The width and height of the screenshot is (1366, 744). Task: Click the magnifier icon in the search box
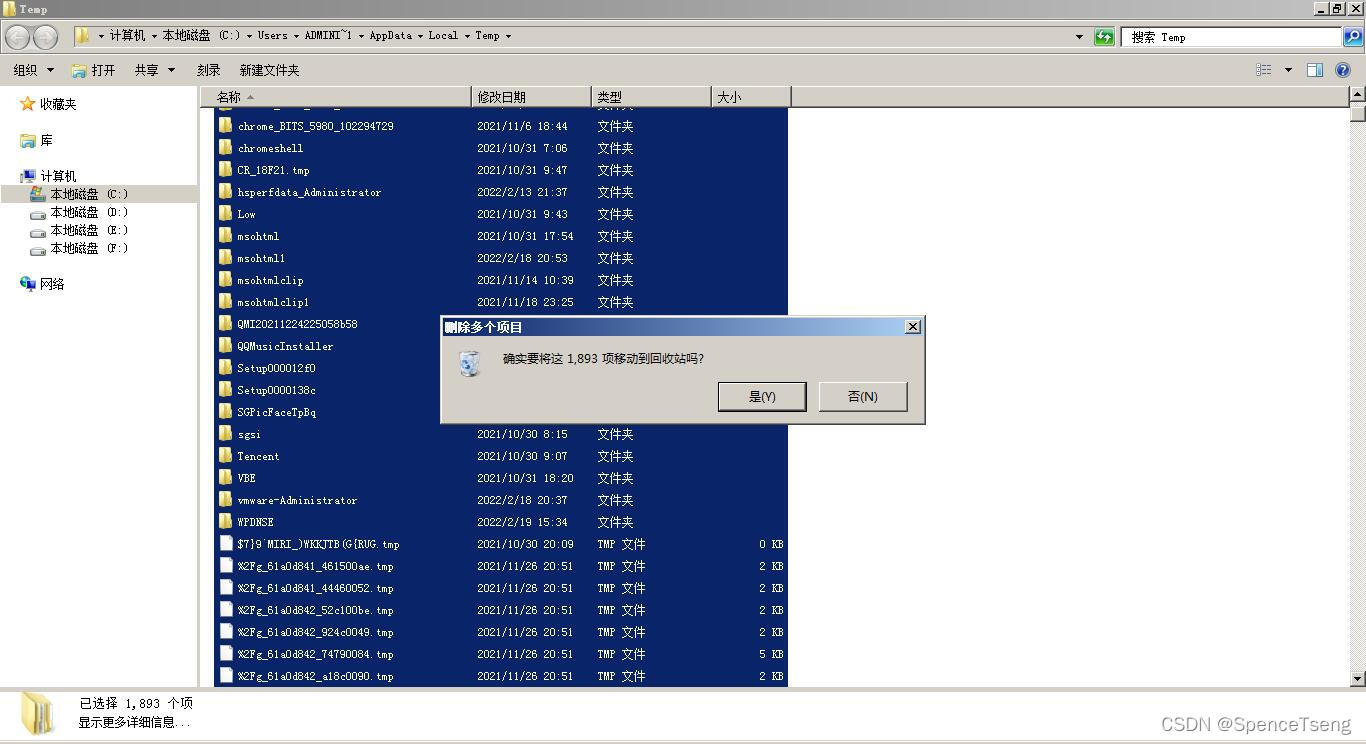click(x=1354, y=37)
